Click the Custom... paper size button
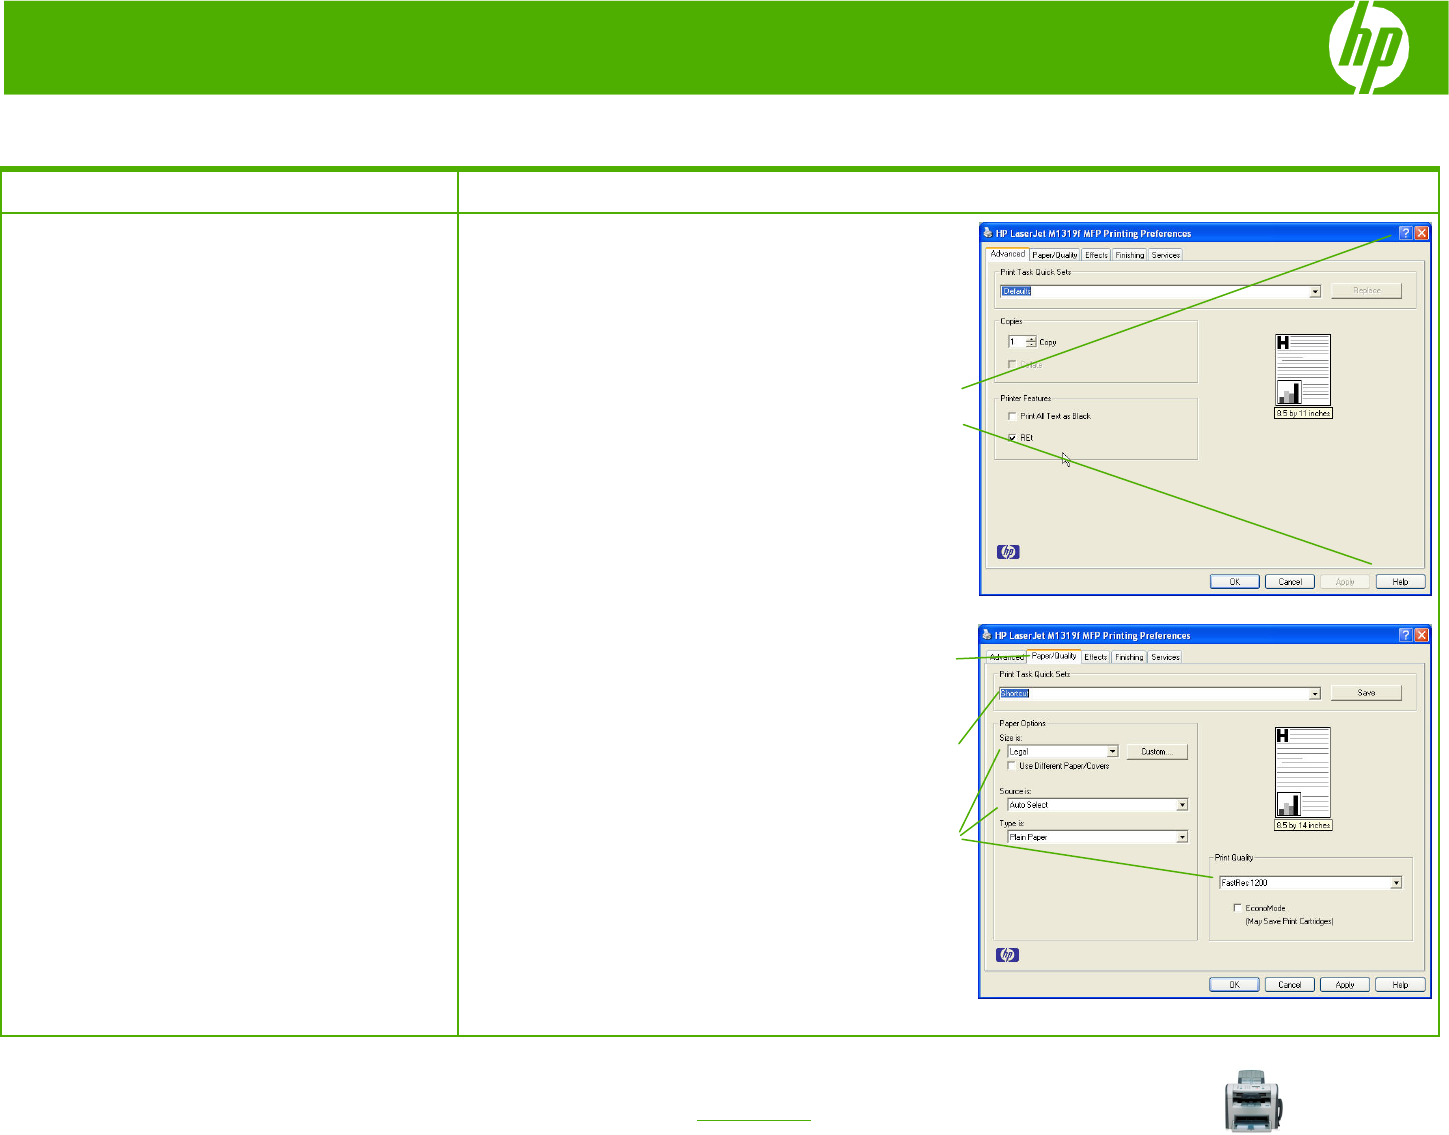The height and width of the screenshot is (1135, 1449). [1157, 751]
